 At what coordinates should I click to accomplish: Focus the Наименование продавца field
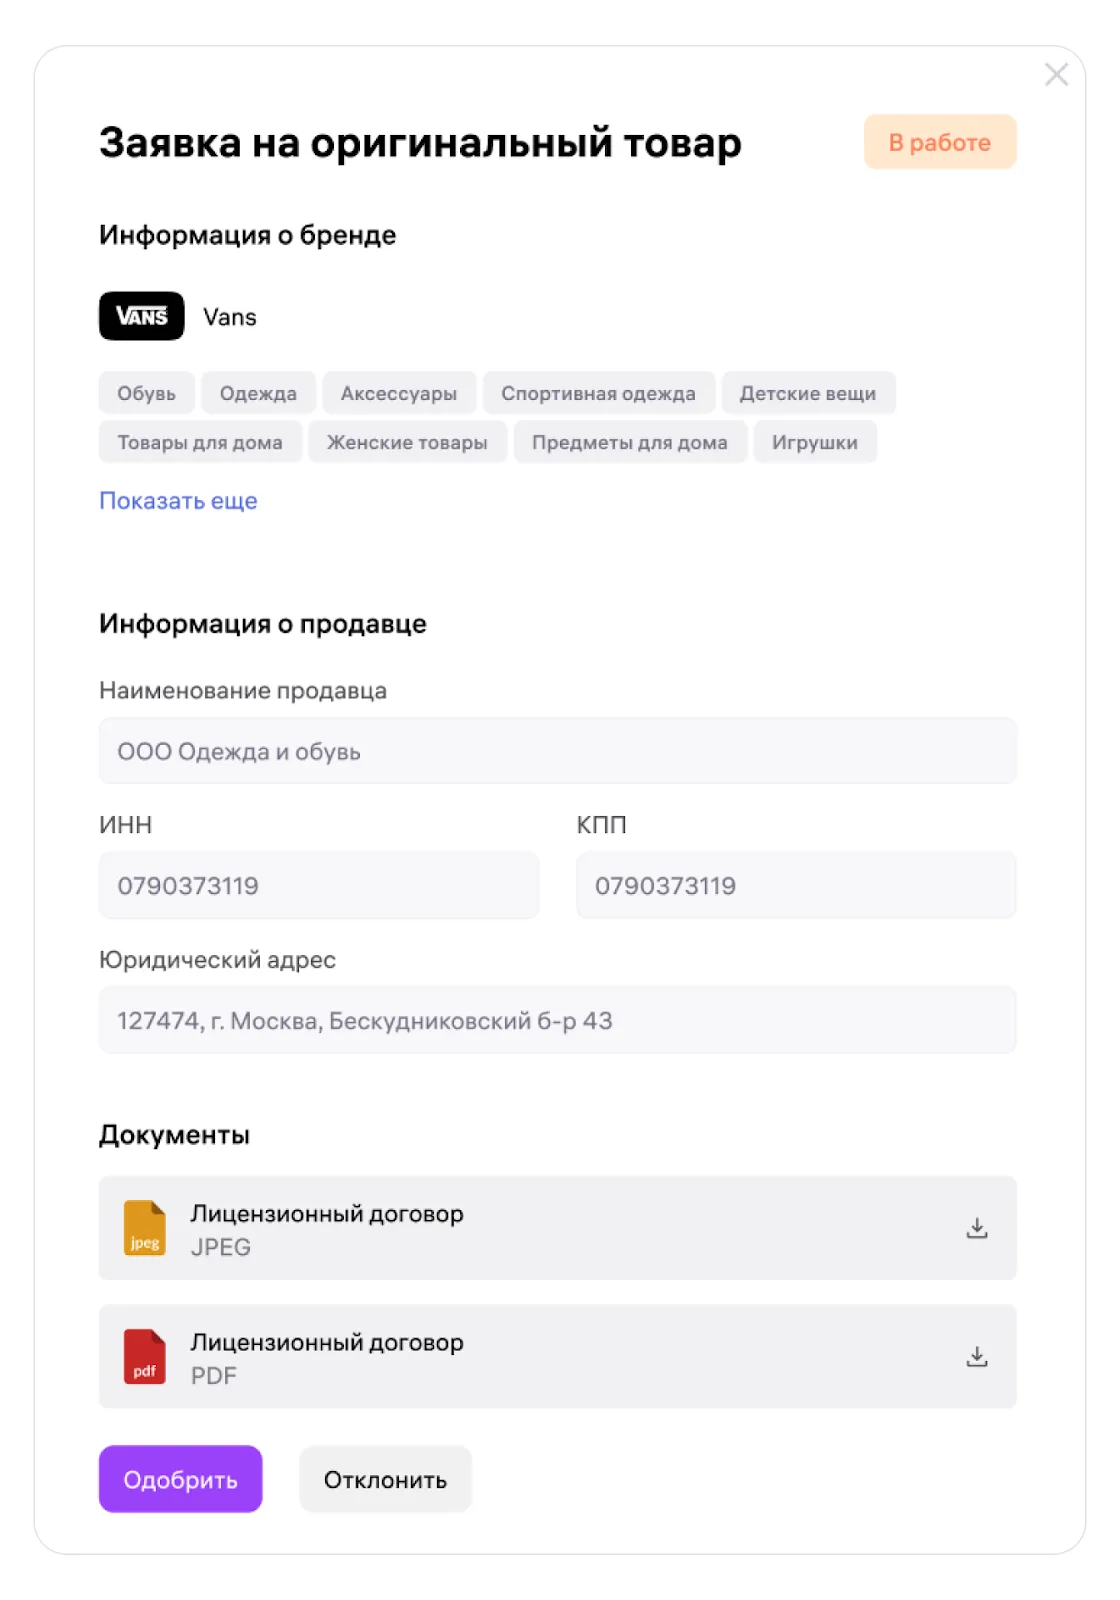tap(558, 751)
